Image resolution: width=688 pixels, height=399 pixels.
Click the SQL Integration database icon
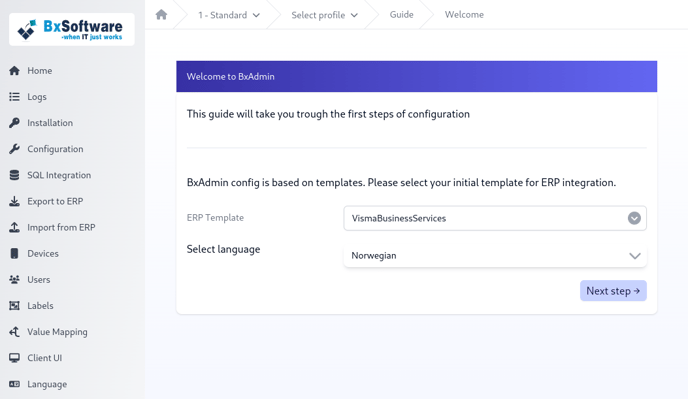point(14,175)
